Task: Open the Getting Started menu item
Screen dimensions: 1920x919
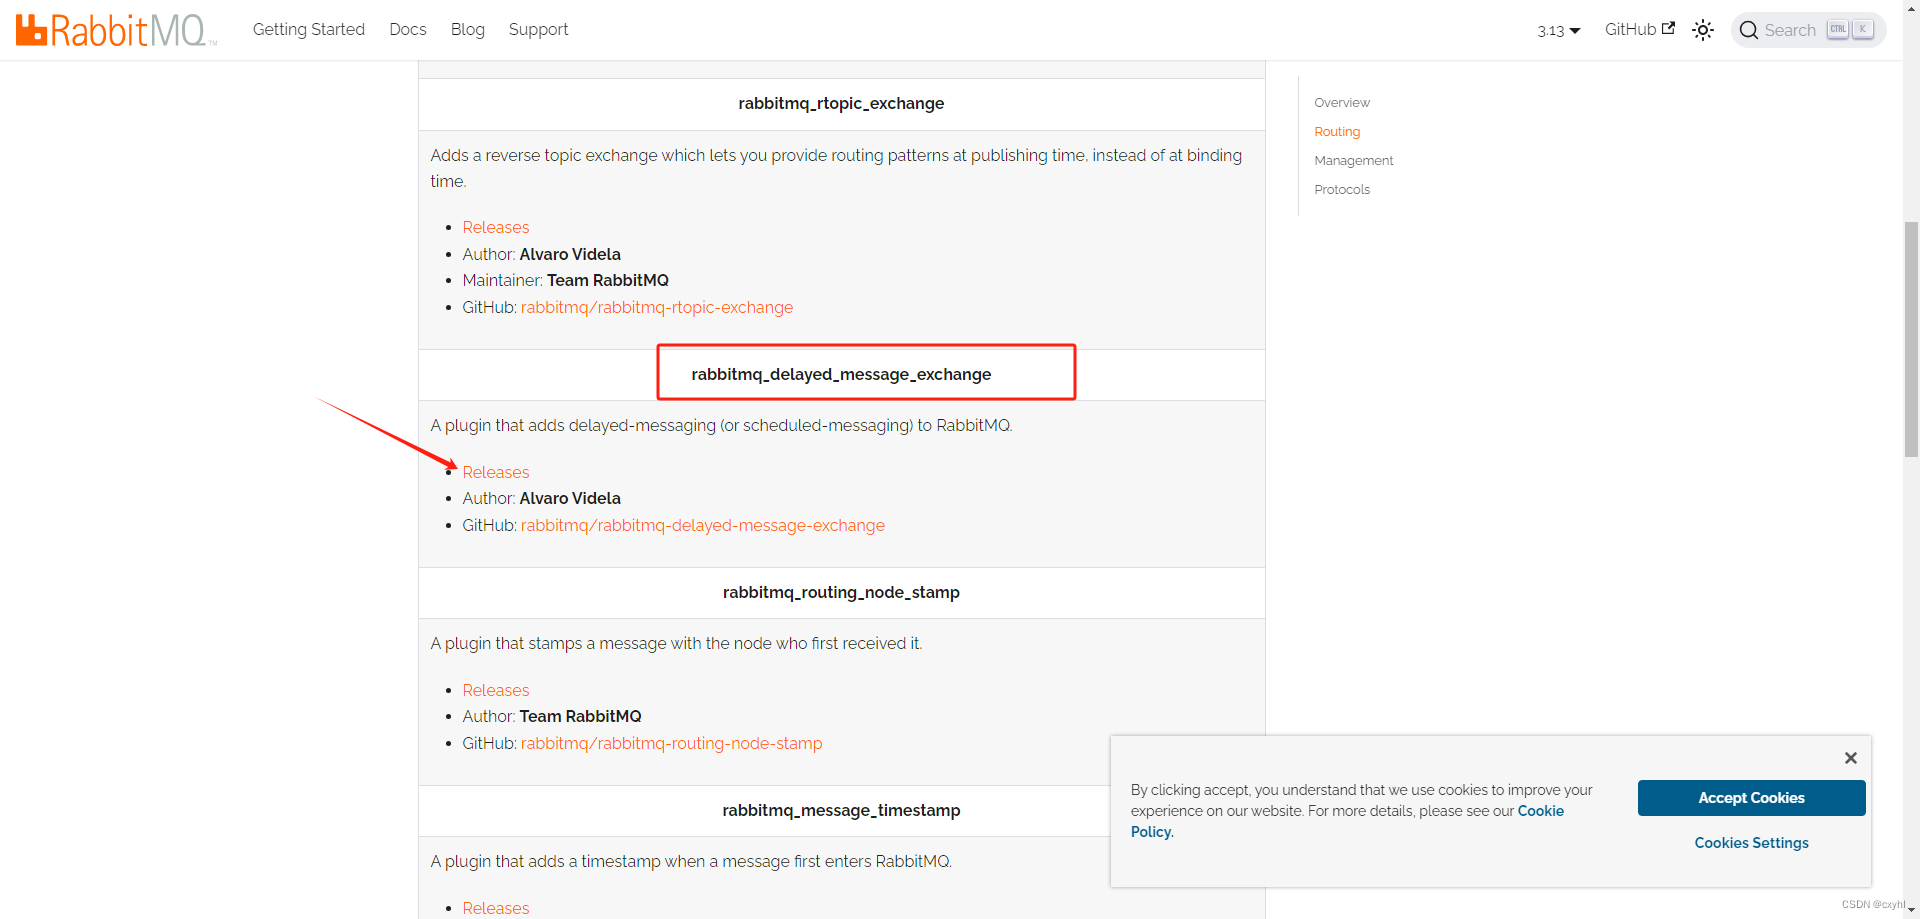Action: click(309, 29)
